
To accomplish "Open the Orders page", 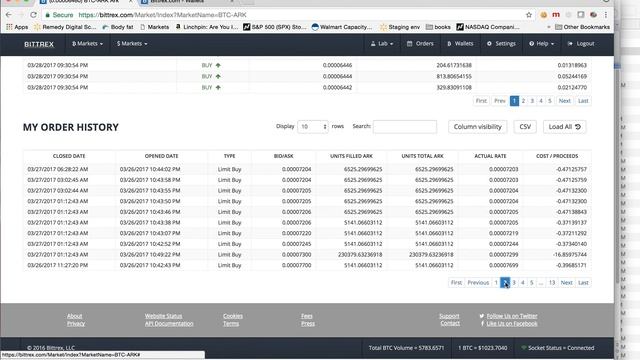I will coord(420,44).
